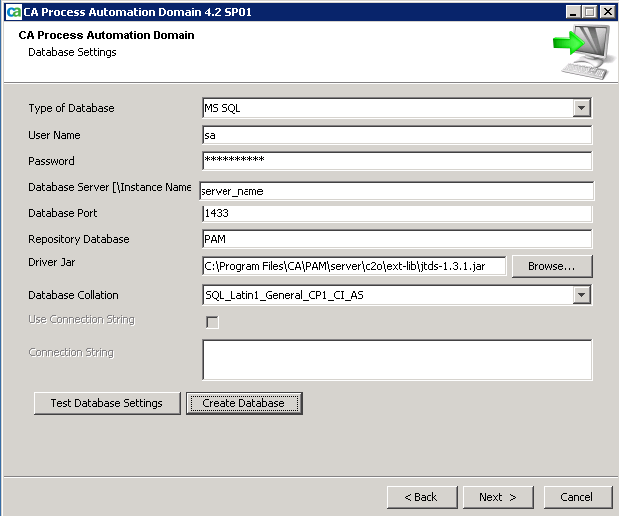Go Back to the previous step
This screenshot has width=619, height=516.
click(x=420, y=497)
